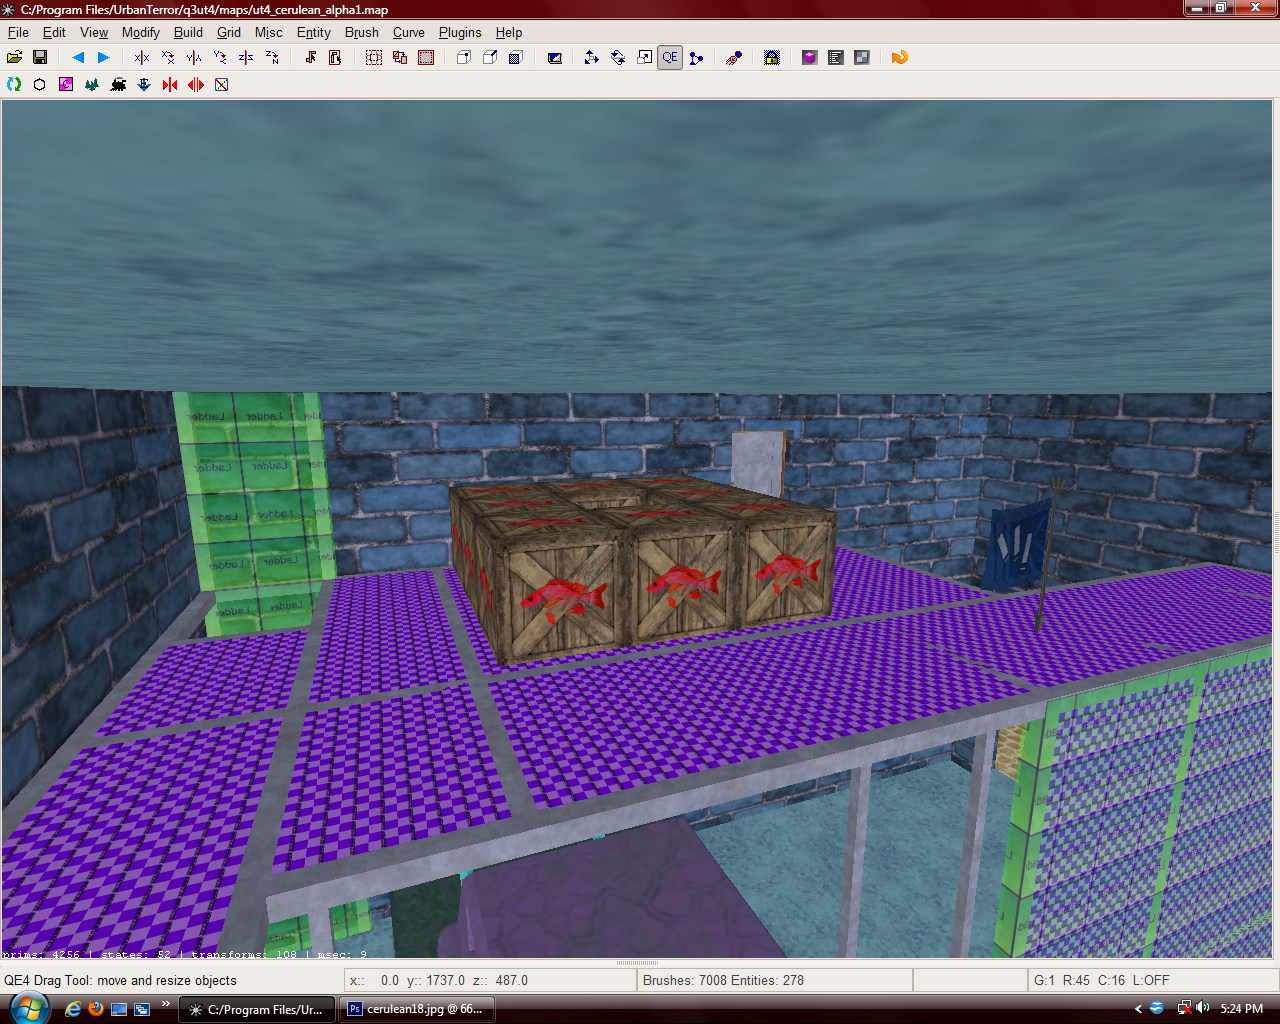The width and height of the screenshot is (1280, 1024).
Task: Toggle the QE drag tool button
Action: (x=670, y=58)
